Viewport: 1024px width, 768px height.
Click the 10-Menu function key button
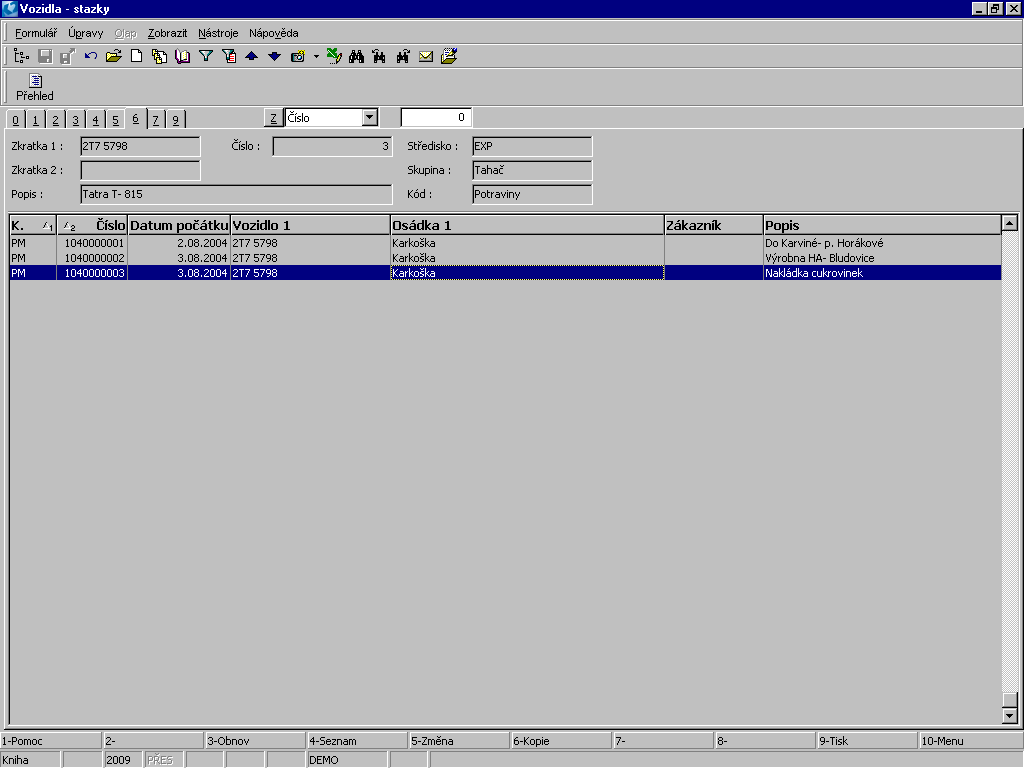point(970,741)
